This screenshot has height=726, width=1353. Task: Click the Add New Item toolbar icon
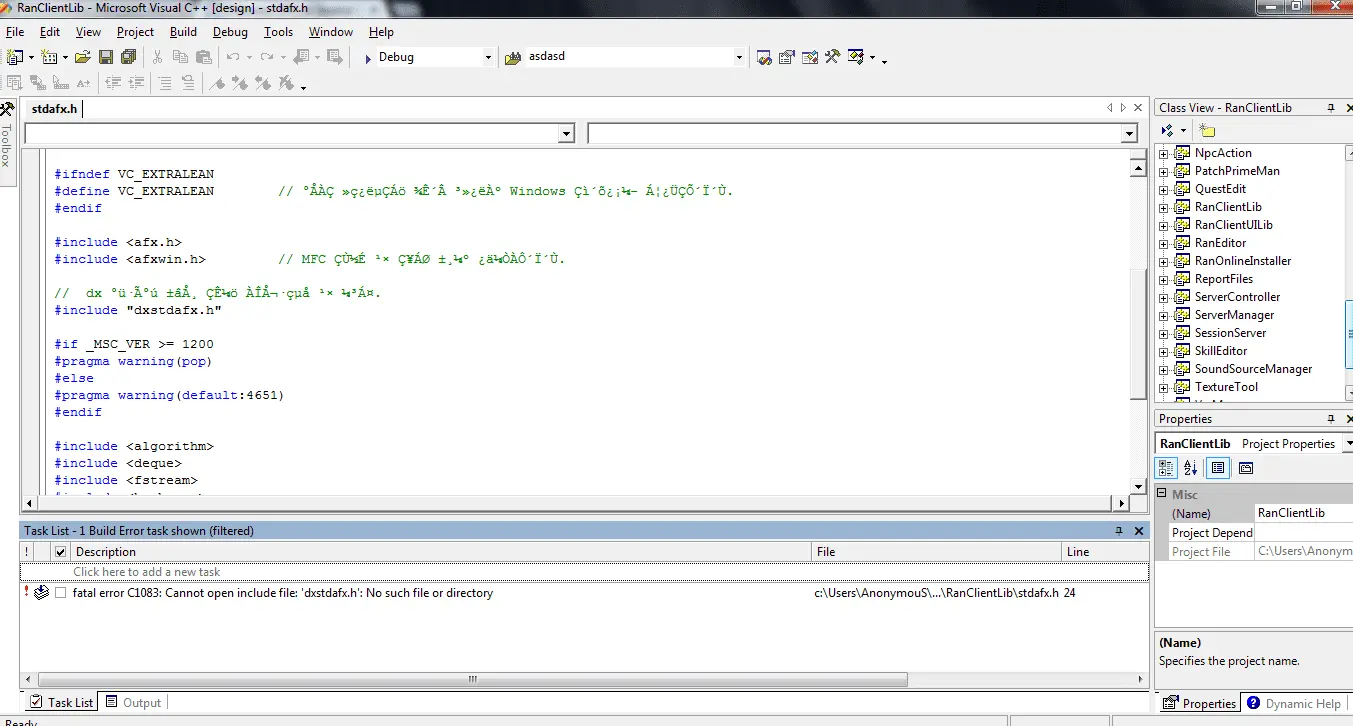click(x=48, y=57)
